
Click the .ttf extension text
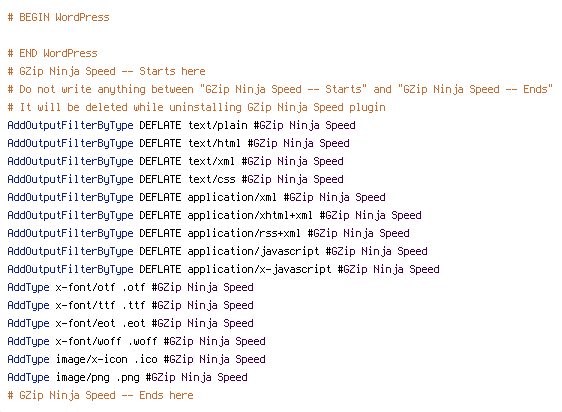pos(134,305)
